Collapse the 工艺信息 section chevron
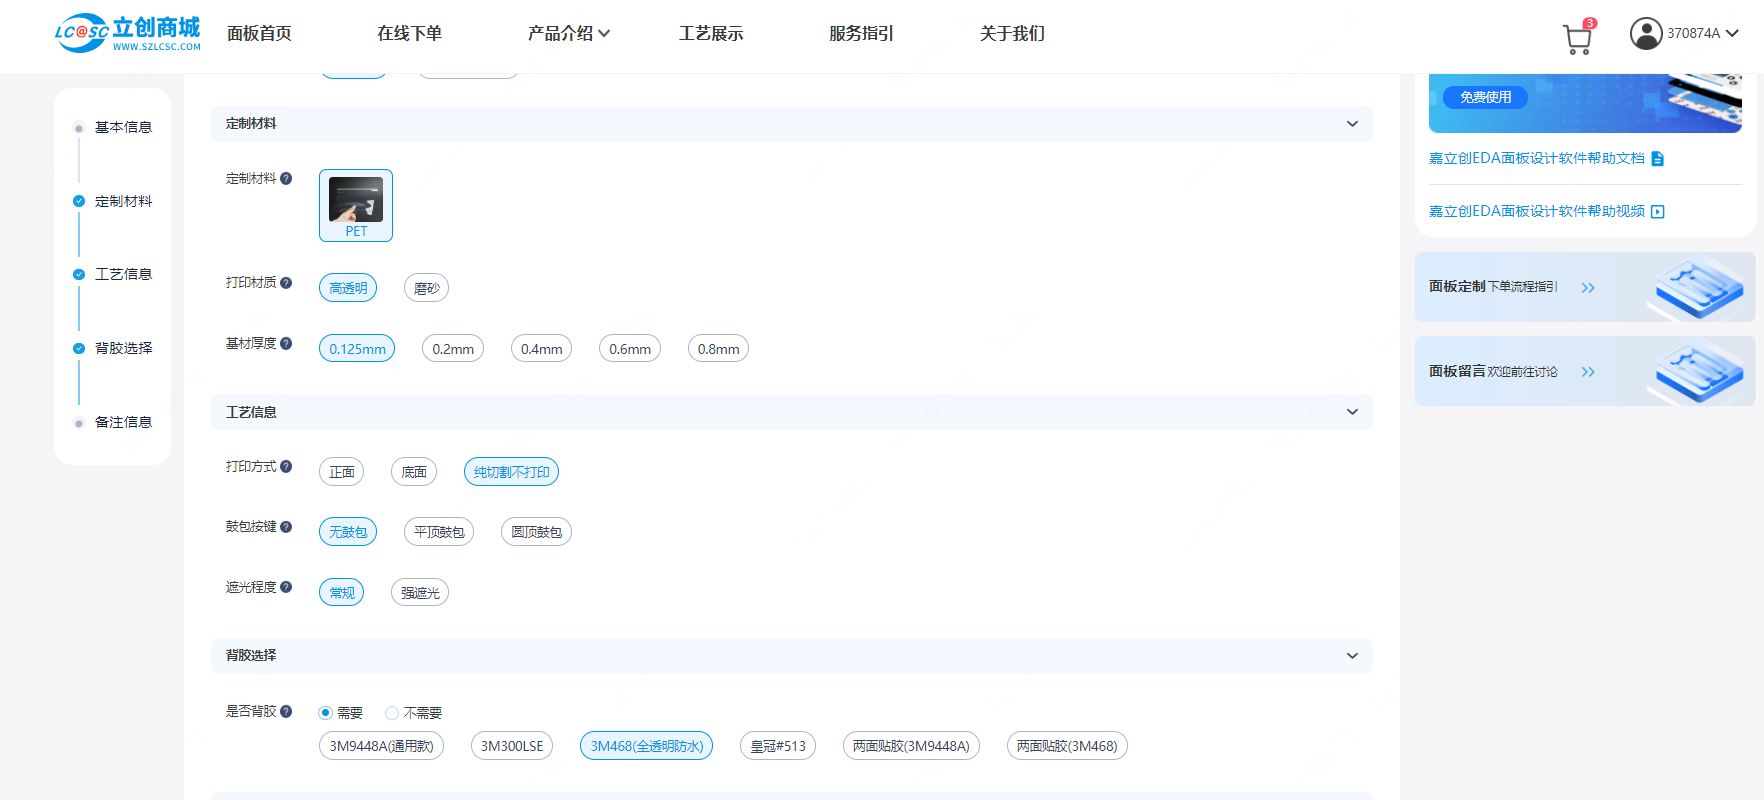The width and height of the screenshot is (1764, 800). click(1352, 412)
